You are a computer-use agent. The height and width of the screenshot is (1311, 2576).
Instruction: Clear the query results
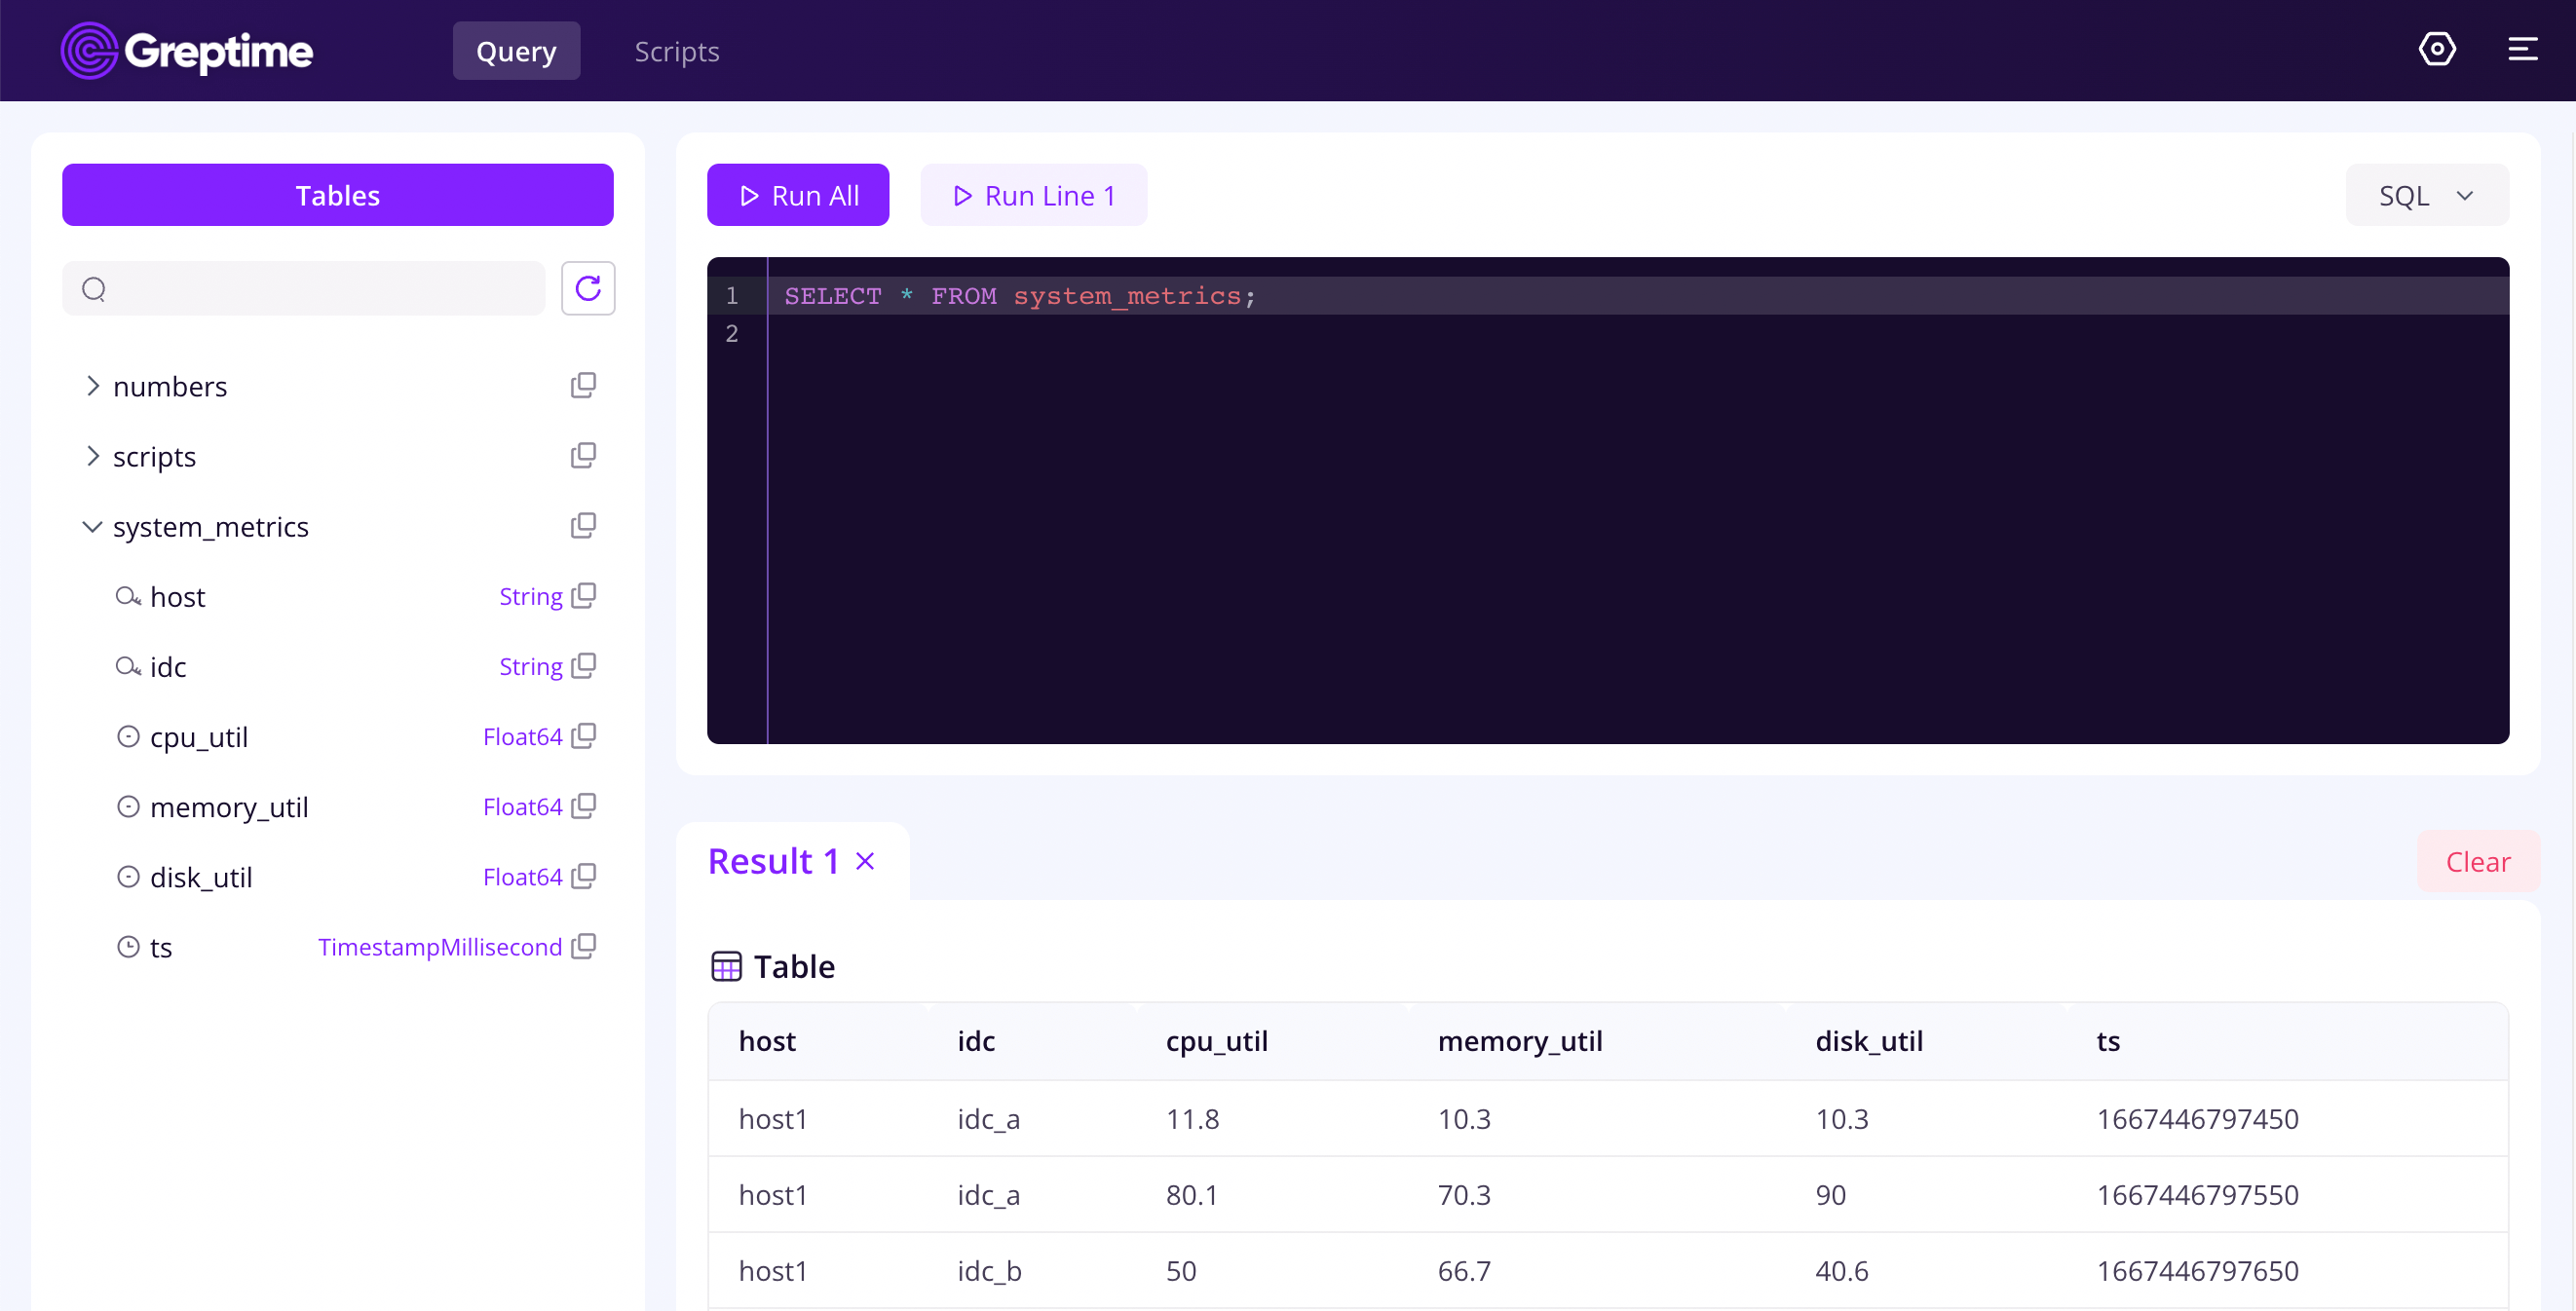(2478, 861)
